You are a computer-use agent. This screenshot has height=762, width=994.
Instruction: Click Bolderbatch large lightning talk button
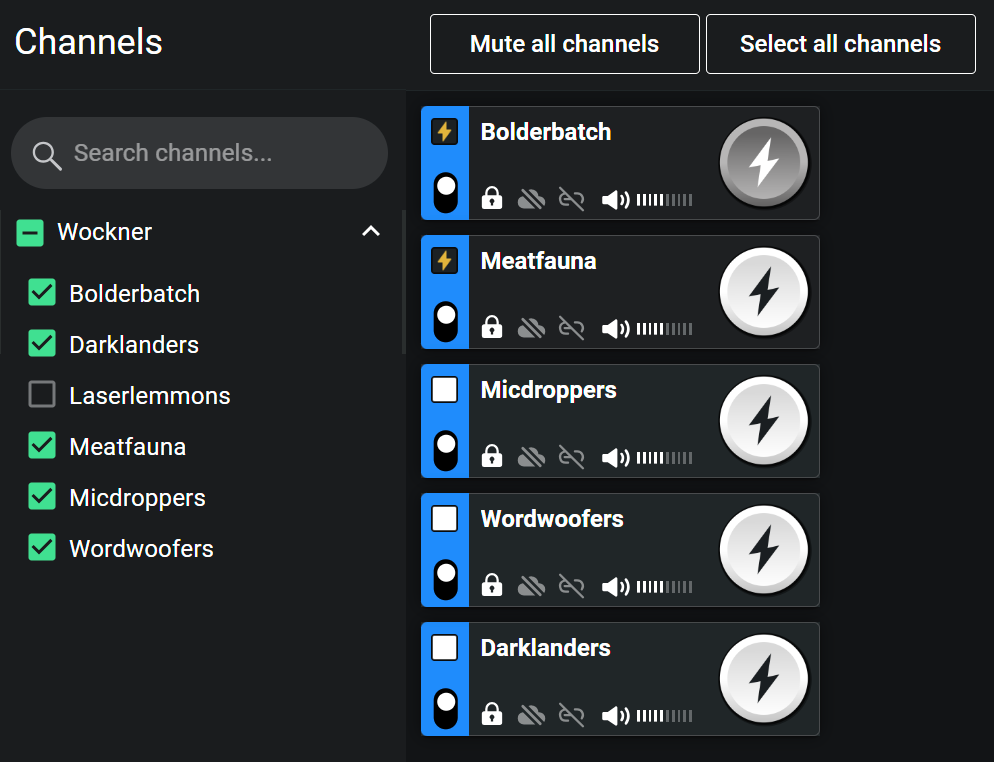(763, 162)
